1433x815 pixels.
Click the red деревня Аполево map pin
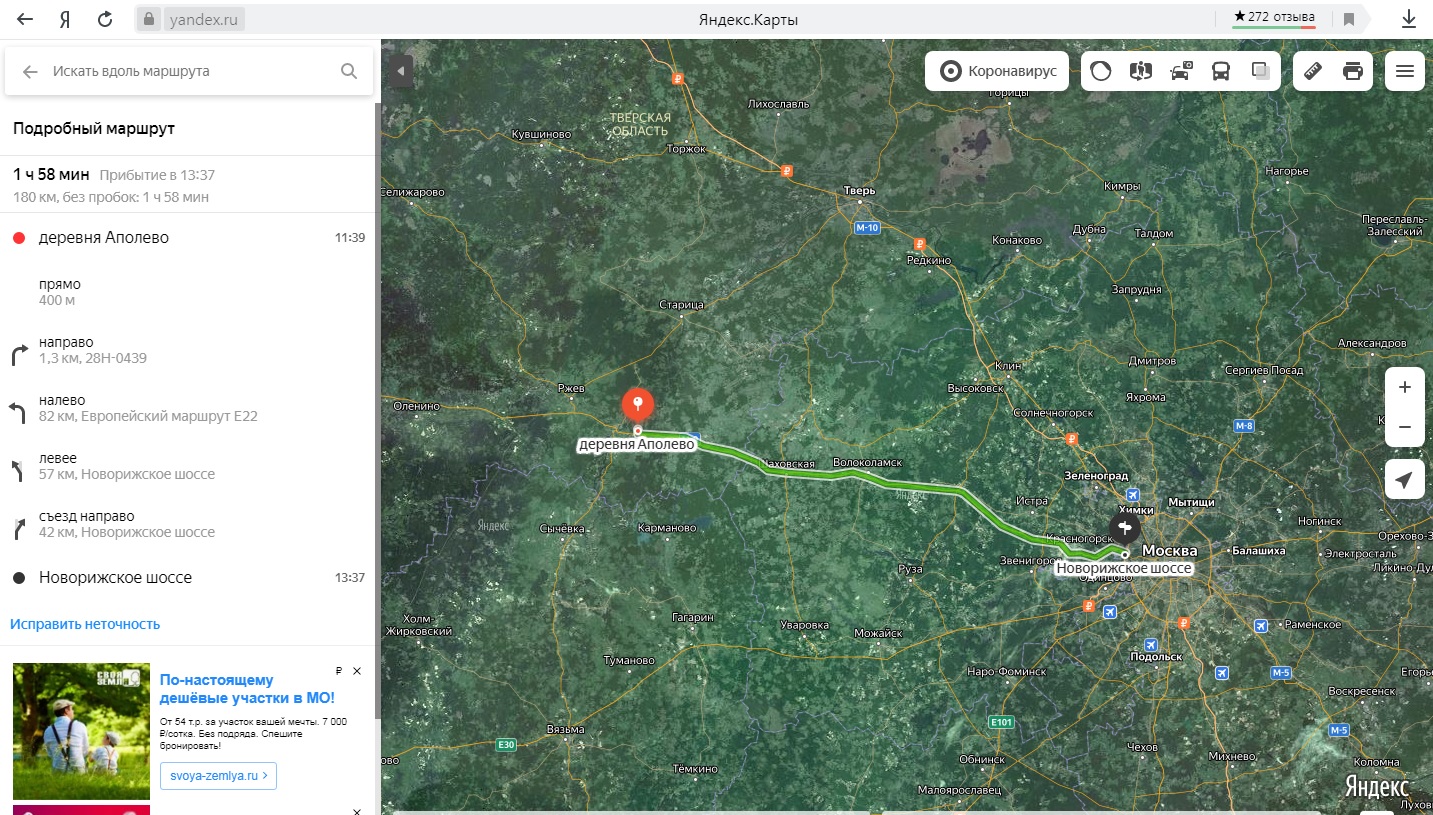(x=638, y=405)
